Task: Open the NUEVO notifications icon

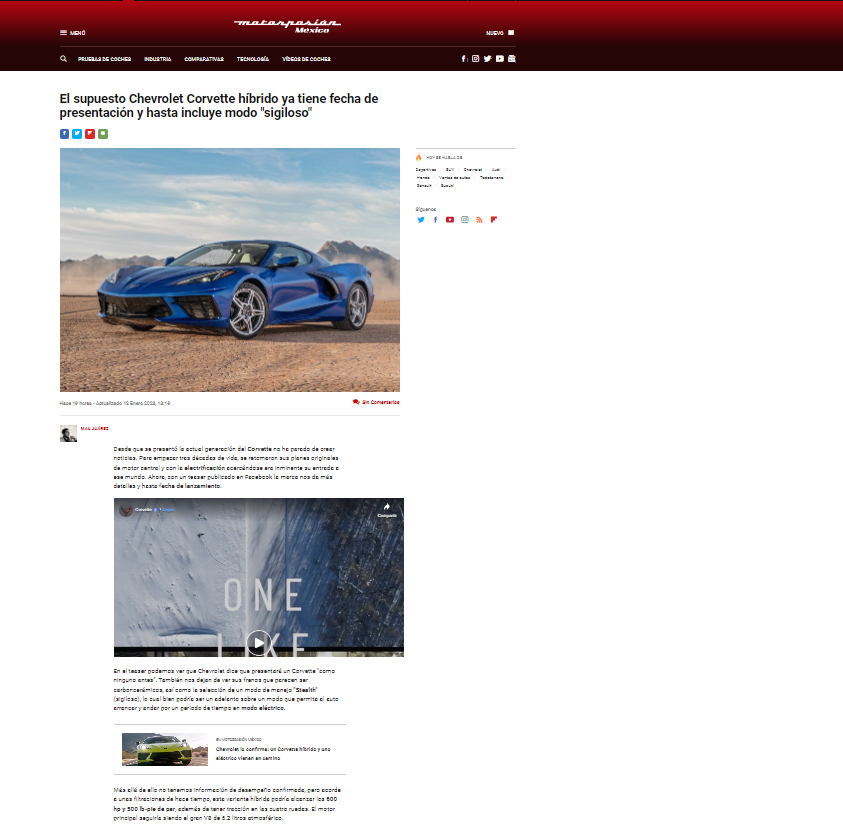Action: 511,33
